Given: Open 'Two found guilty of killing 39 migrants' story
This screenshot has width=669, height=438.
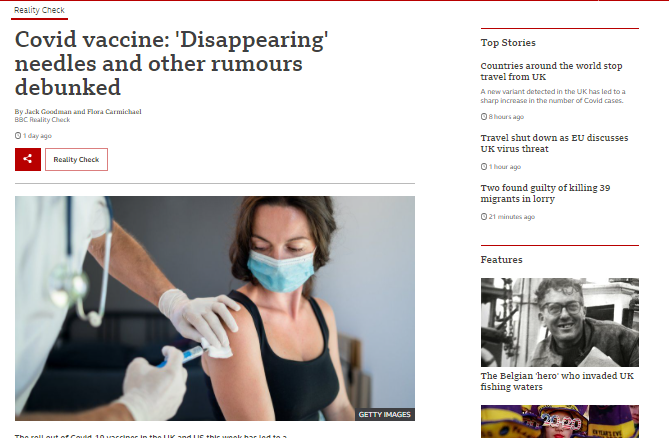Looking at the screenshot, I should click(545, 193).
